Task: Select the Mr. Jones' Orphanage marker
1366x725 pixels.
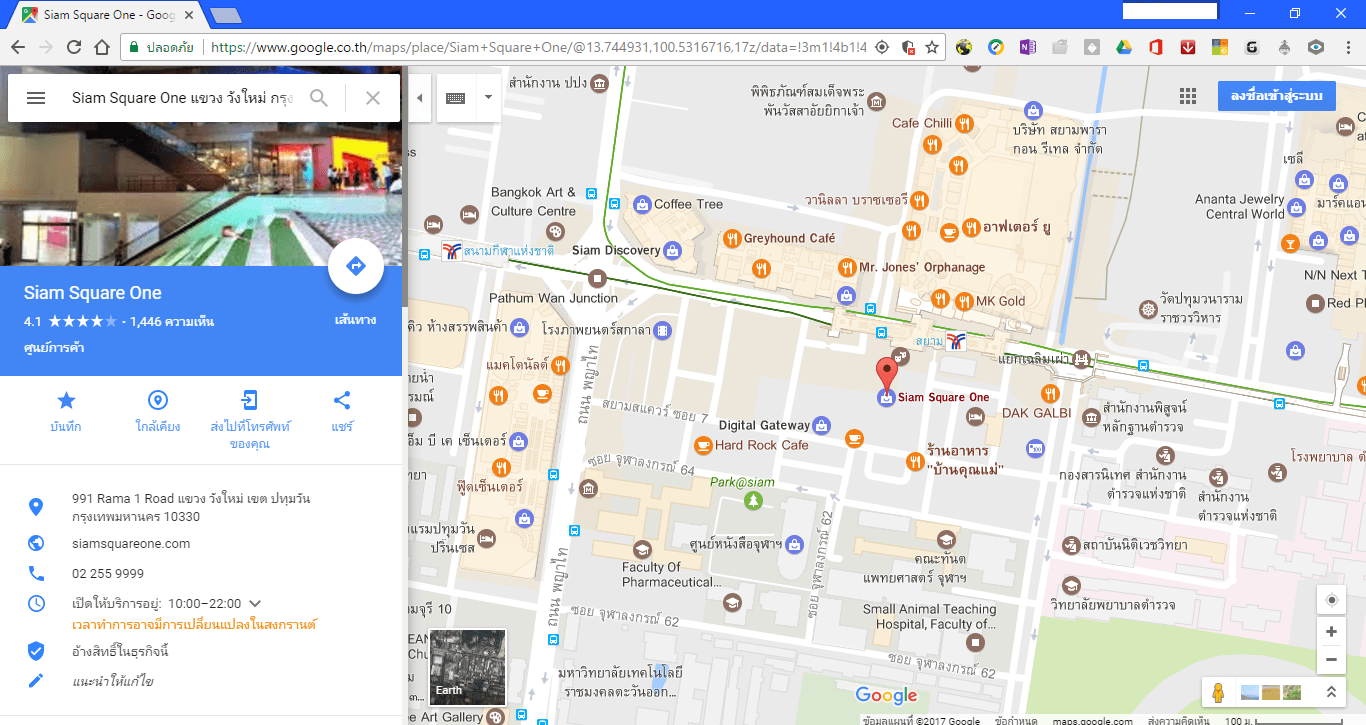Action: 847,267
